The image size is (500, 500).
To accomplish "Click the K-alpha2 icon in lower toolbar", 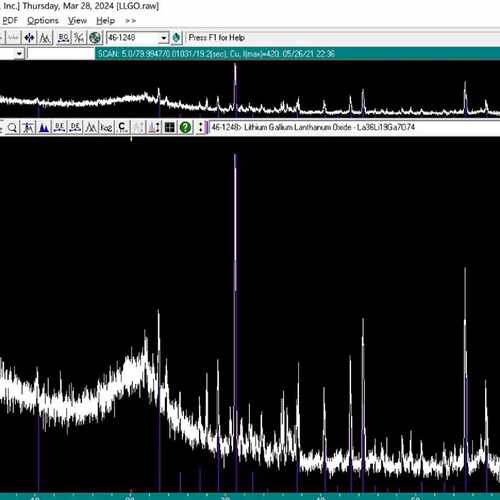I will (x=106, y=127).
